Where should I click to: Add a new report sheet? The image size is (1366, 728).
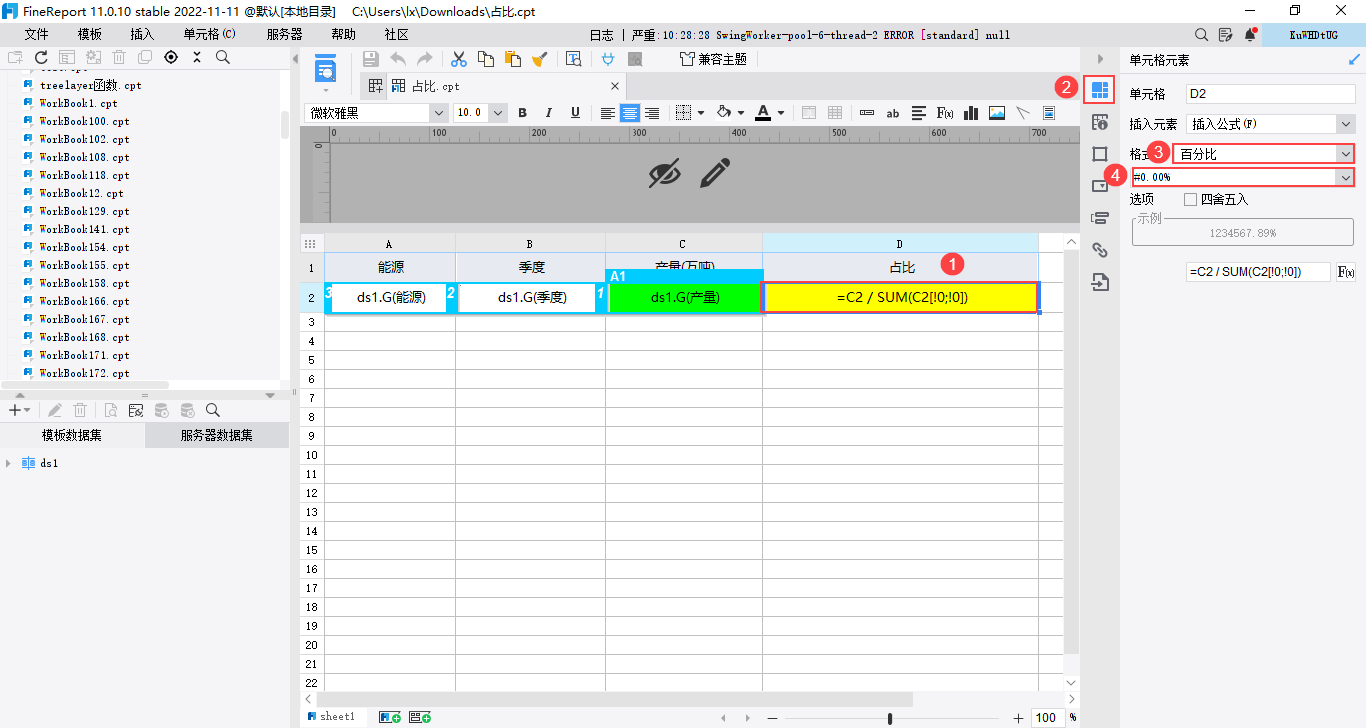point(390,717)
